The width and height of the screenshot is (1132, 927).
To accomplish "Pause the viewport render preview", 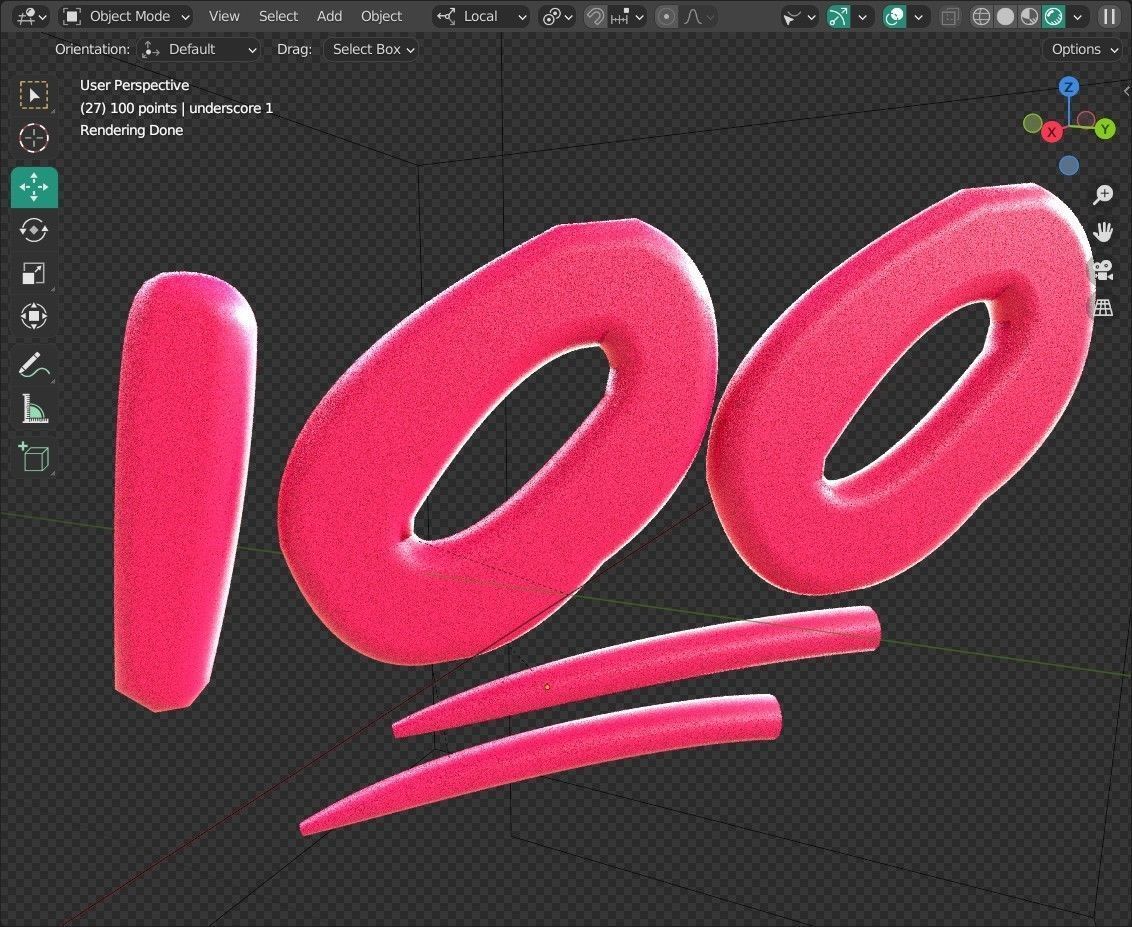I will pyautogui.click(x=1110, y=16).
